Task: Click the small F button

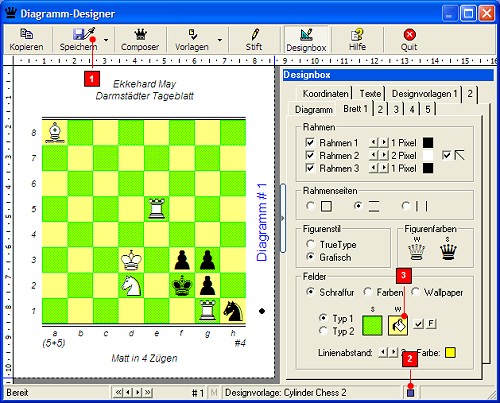Action: pyautogui.click(x=431, y=323)
